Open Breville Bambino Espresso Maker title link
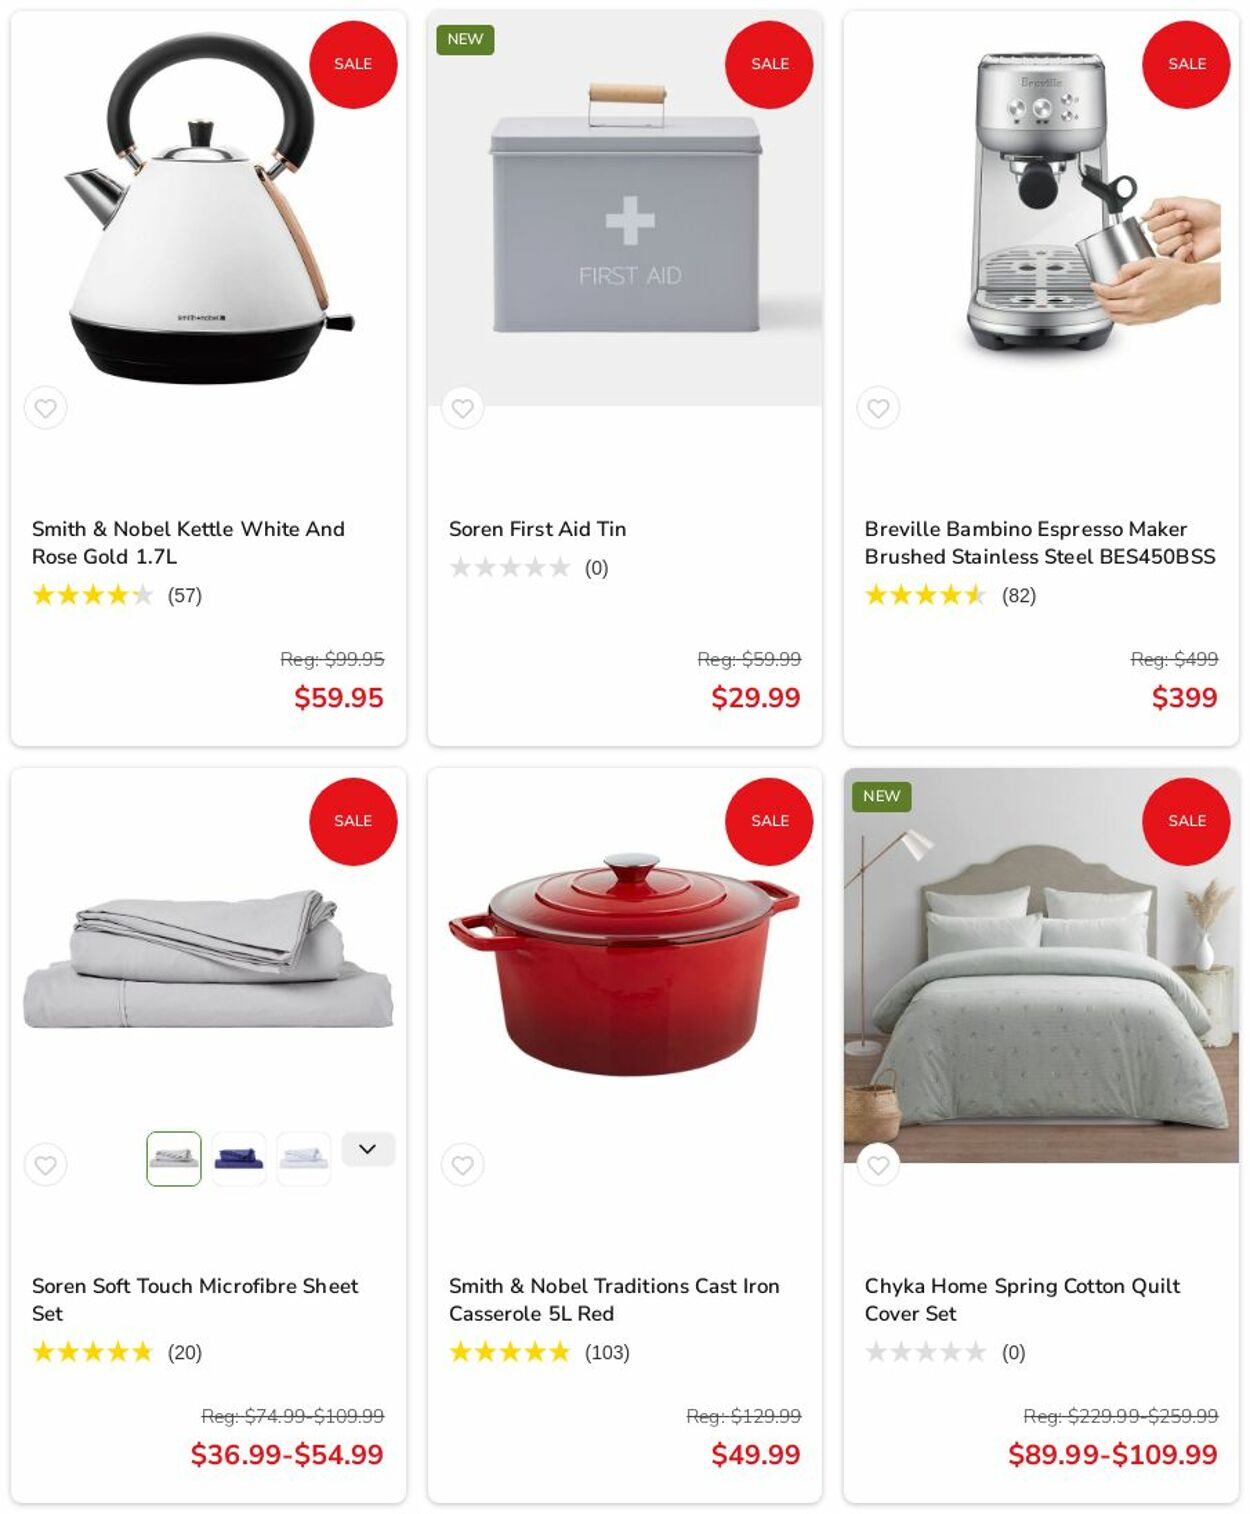1250x1514 pixels. (1040, 543)
